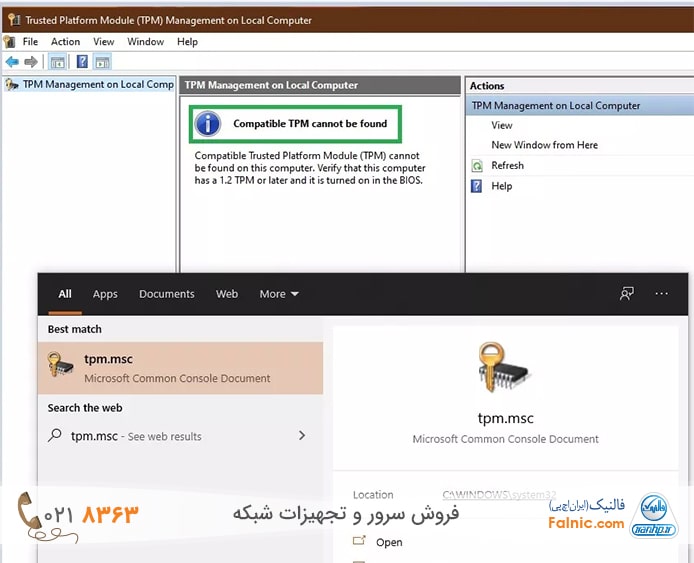Switch to the Apps search tab

105,294
